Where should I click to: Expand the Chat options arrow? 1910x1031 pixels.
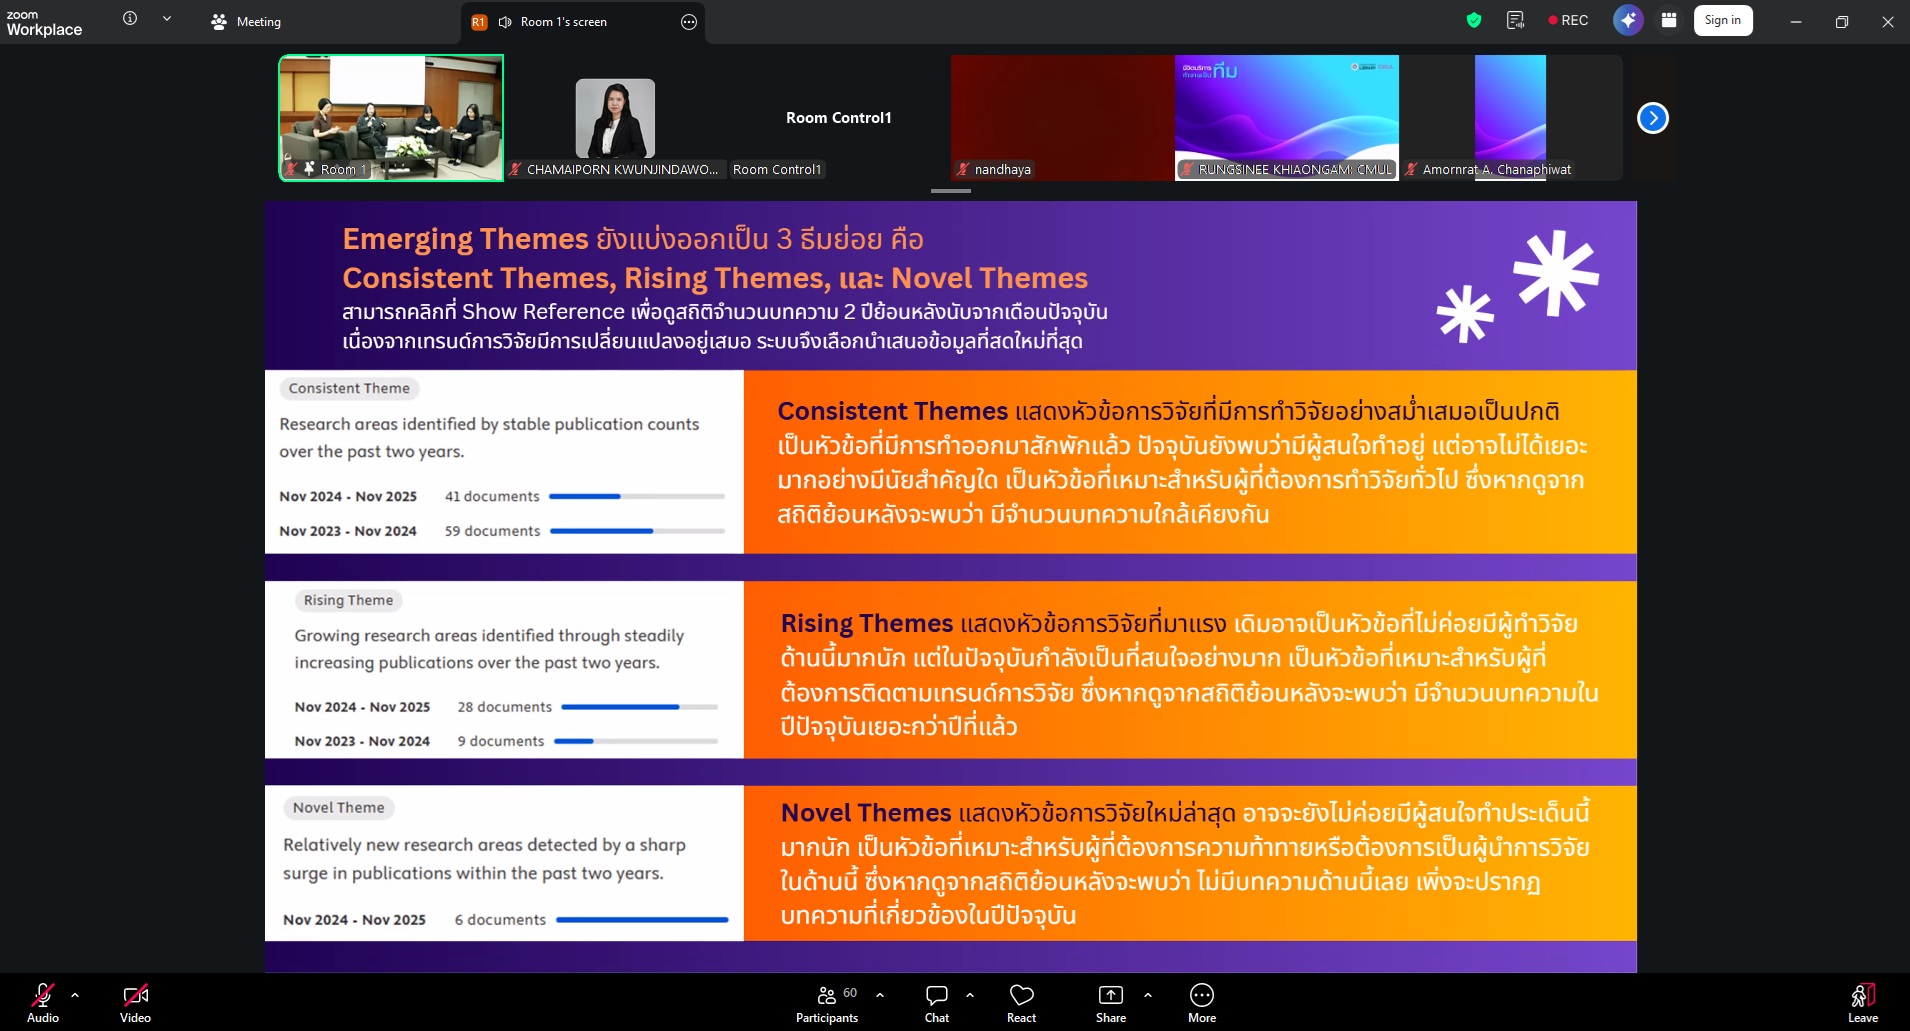pos(969,995)
